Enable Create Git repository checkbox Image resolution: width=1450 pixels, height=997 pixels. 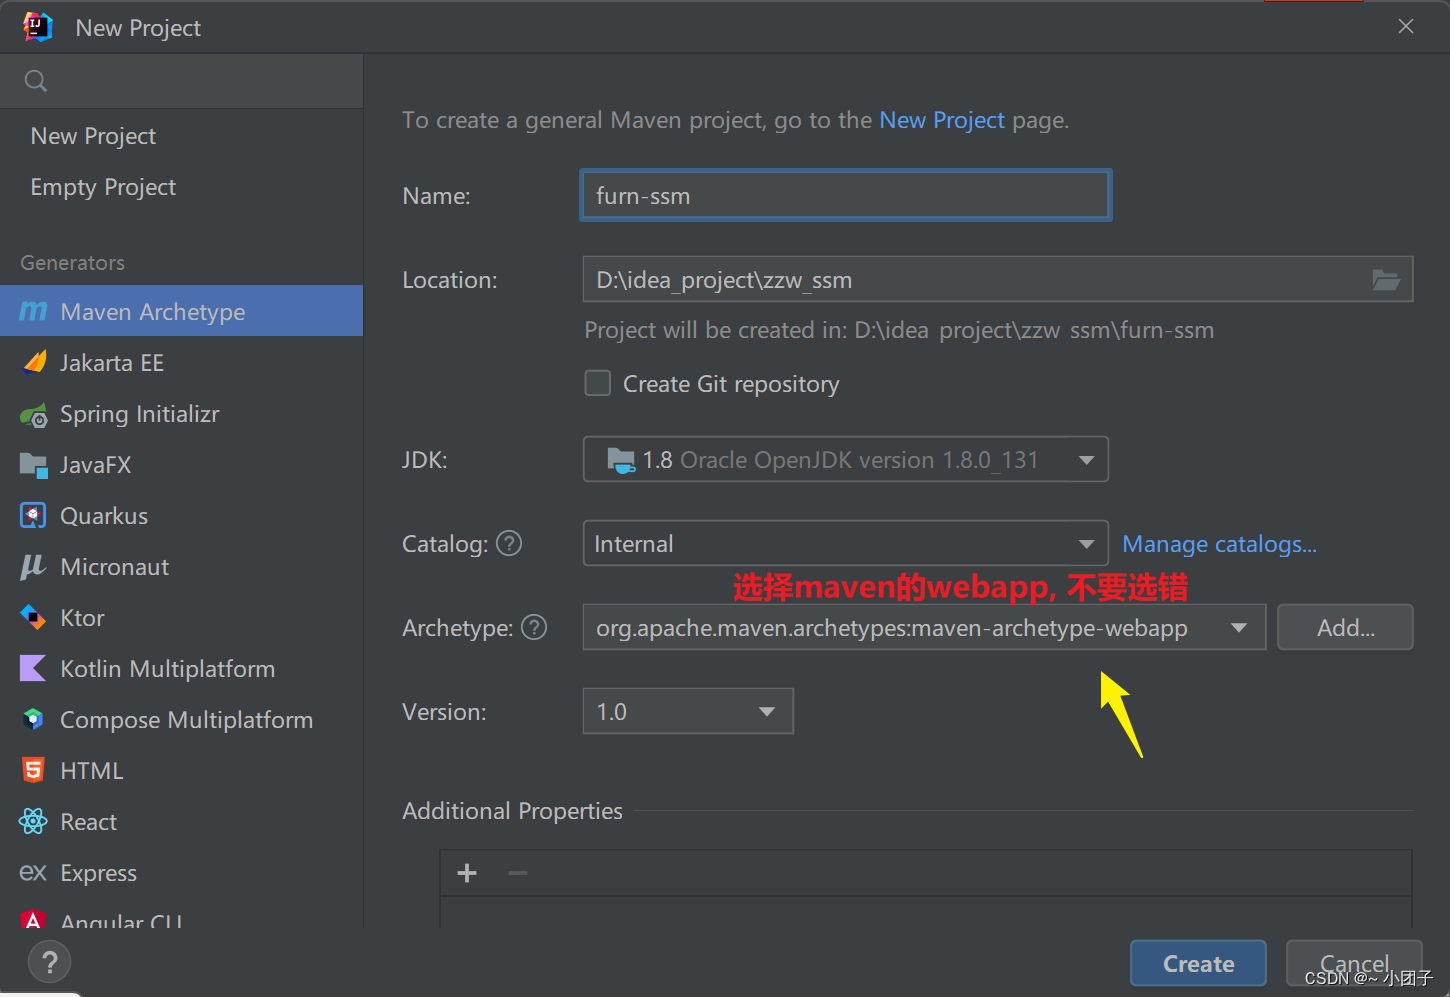click(x=598, y=383)
